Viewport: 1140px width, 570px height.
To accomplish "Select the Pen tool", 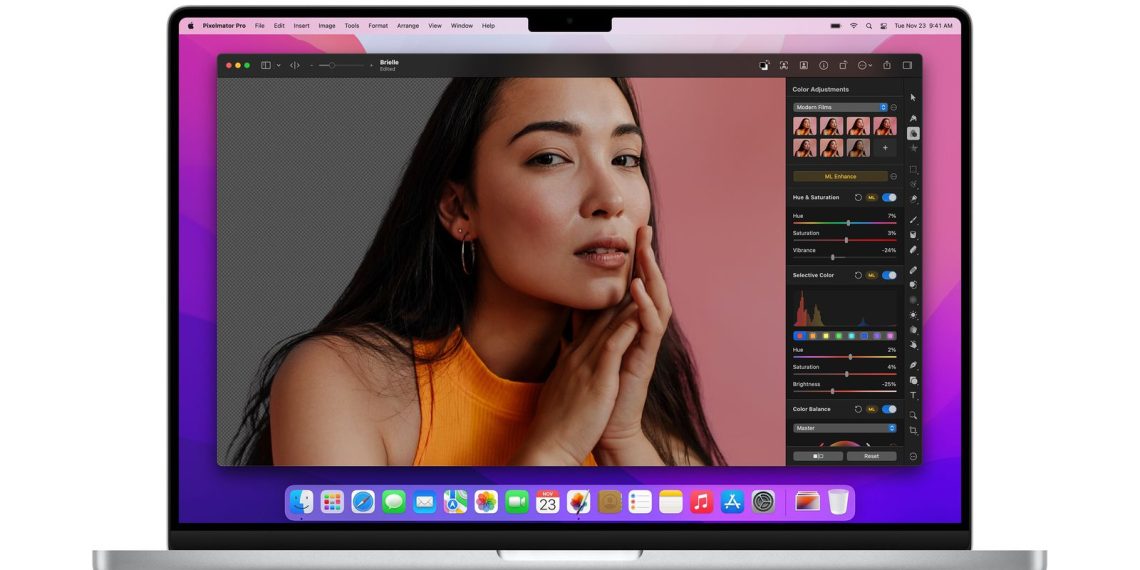I will (913, 365).
